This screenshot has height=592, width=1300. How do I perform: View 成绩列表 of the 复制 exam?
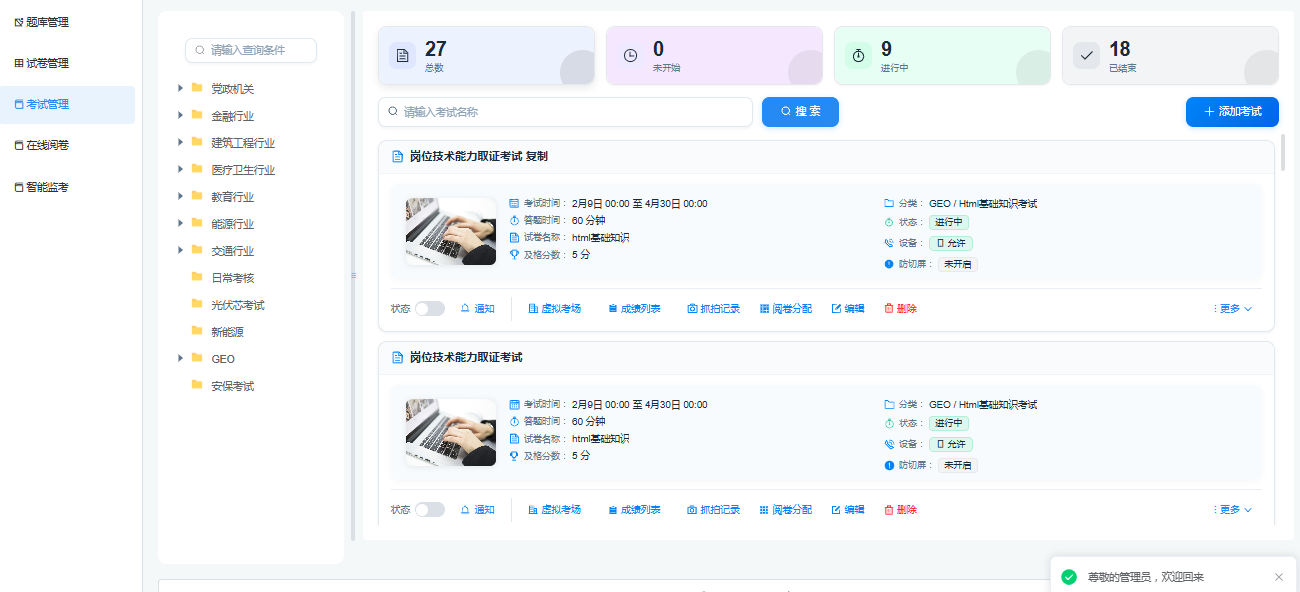point(634,308)
